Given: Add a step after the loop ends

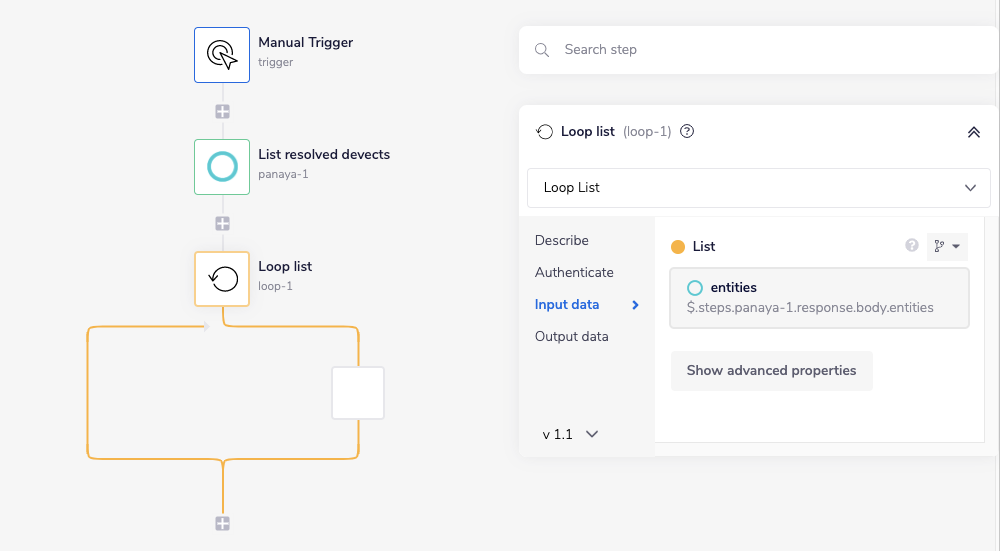Looking at the screenshot, I should coord(223,523).
